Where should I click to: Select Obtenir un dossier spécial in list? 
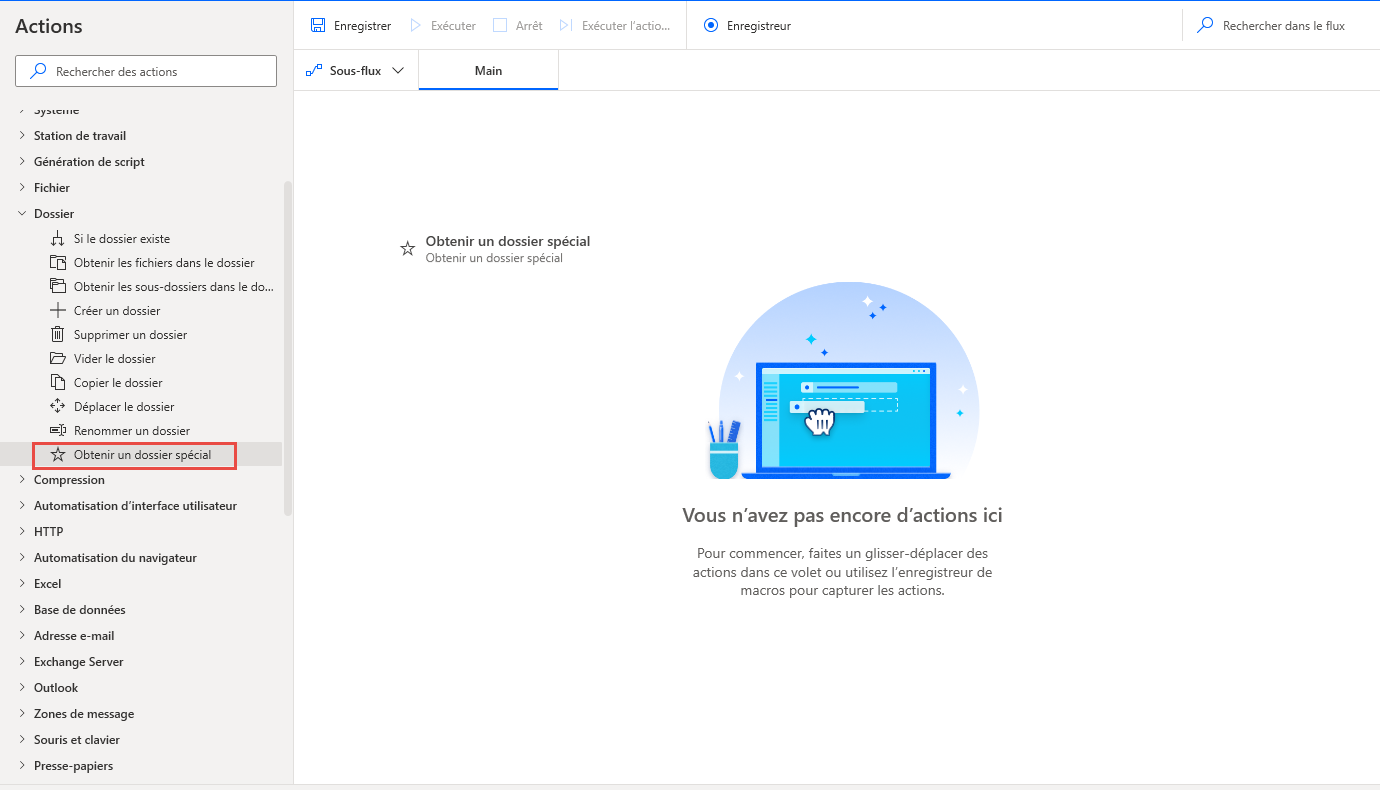(142, 455)
